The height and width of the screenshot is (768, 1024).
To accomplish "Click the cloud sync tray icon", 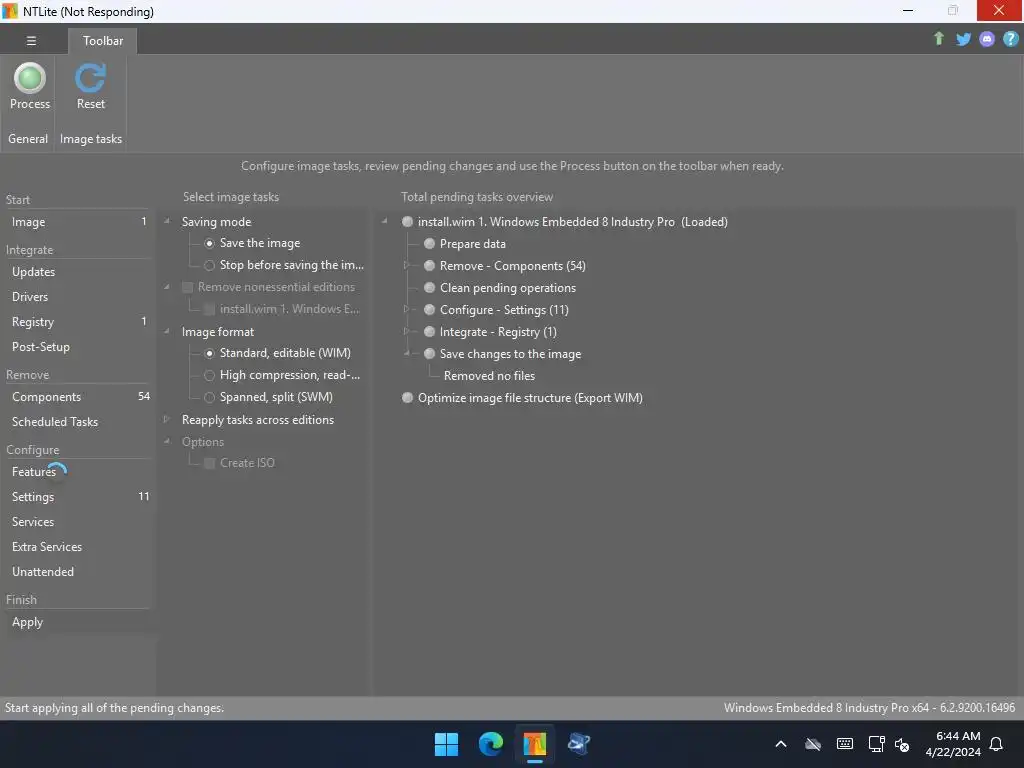I will click(x=812, y=744).
